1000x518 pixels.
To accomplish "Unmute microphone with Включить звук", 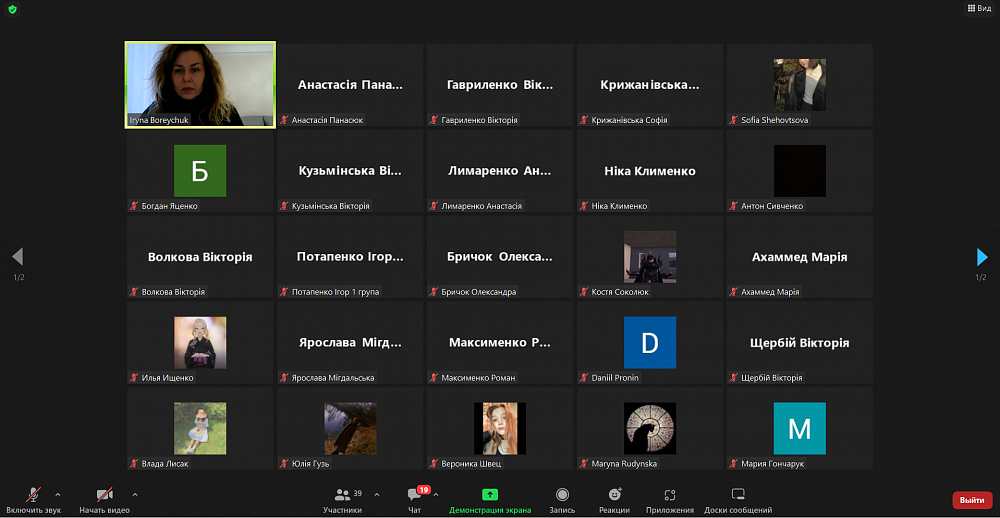I will click(x=34, y=500).
